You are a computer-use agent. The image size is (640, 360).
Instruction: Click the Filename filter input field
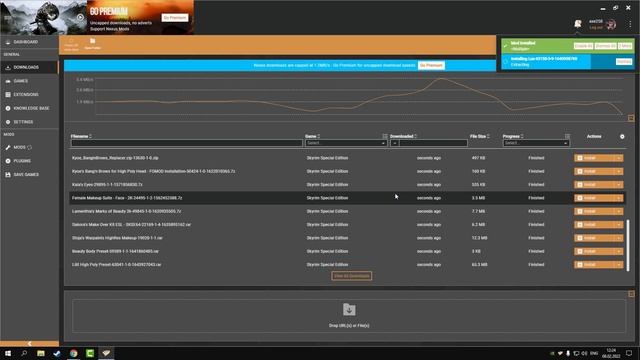187,143
